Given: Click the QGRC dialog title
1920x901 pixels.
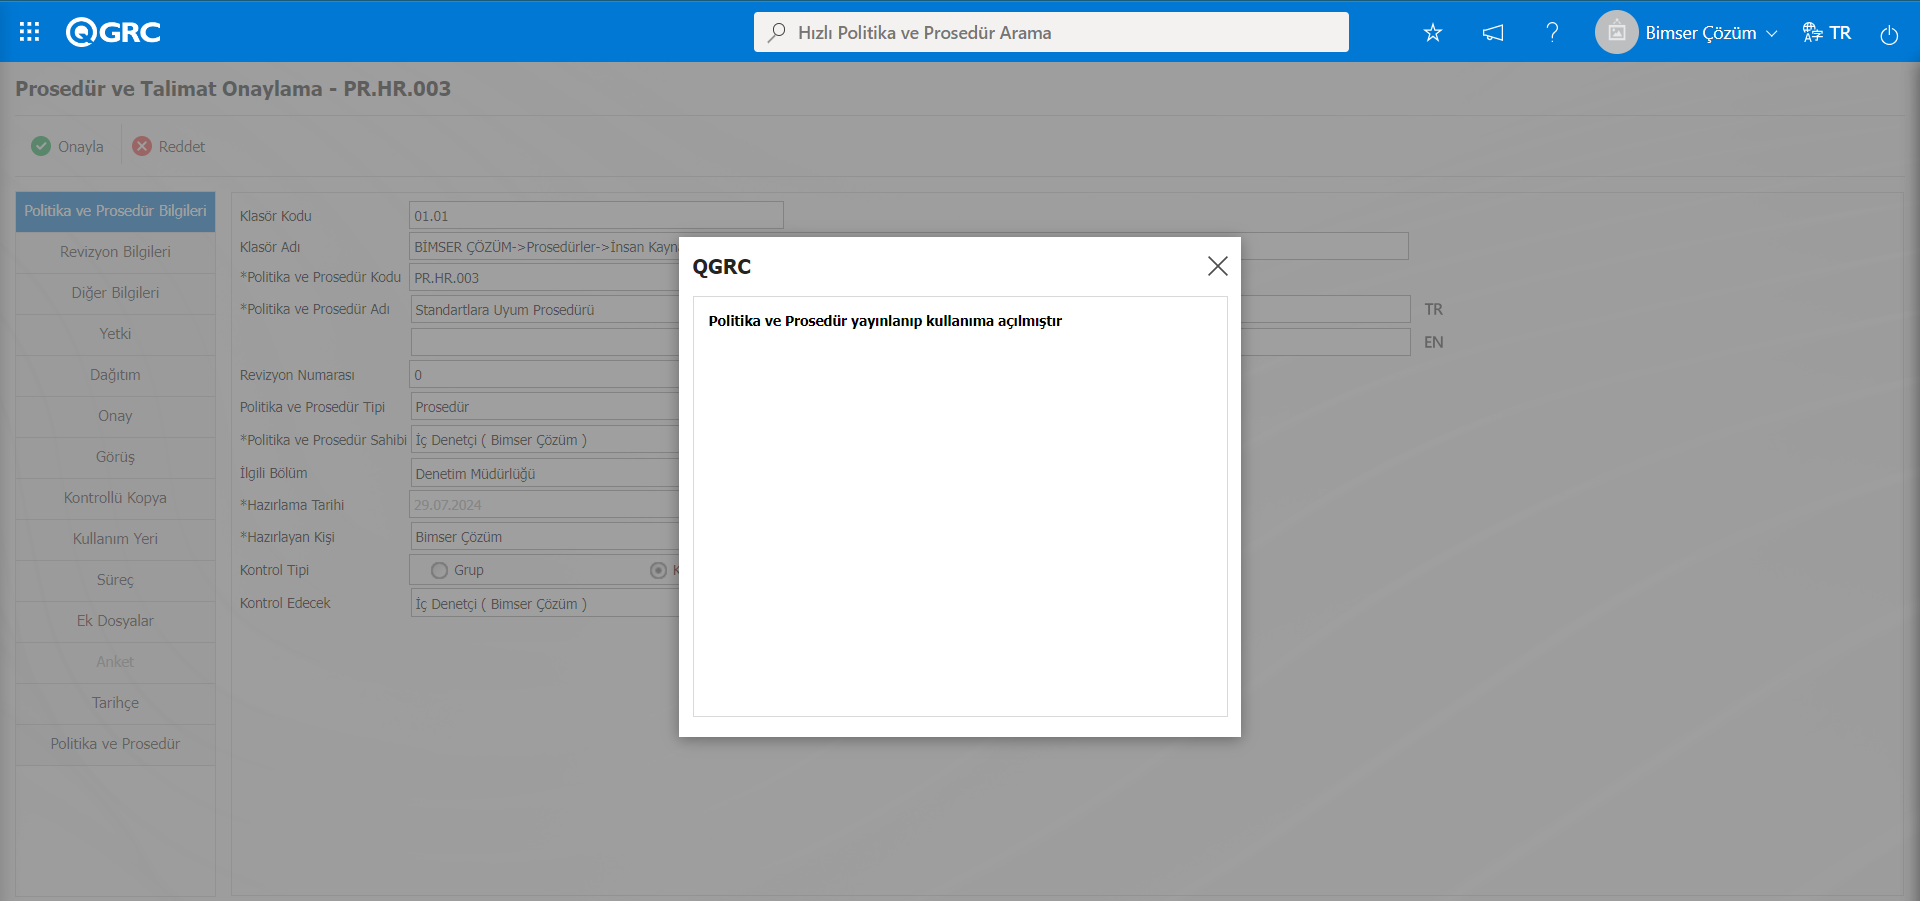Looking at the screenshot, I should click(x=721, y=267).
